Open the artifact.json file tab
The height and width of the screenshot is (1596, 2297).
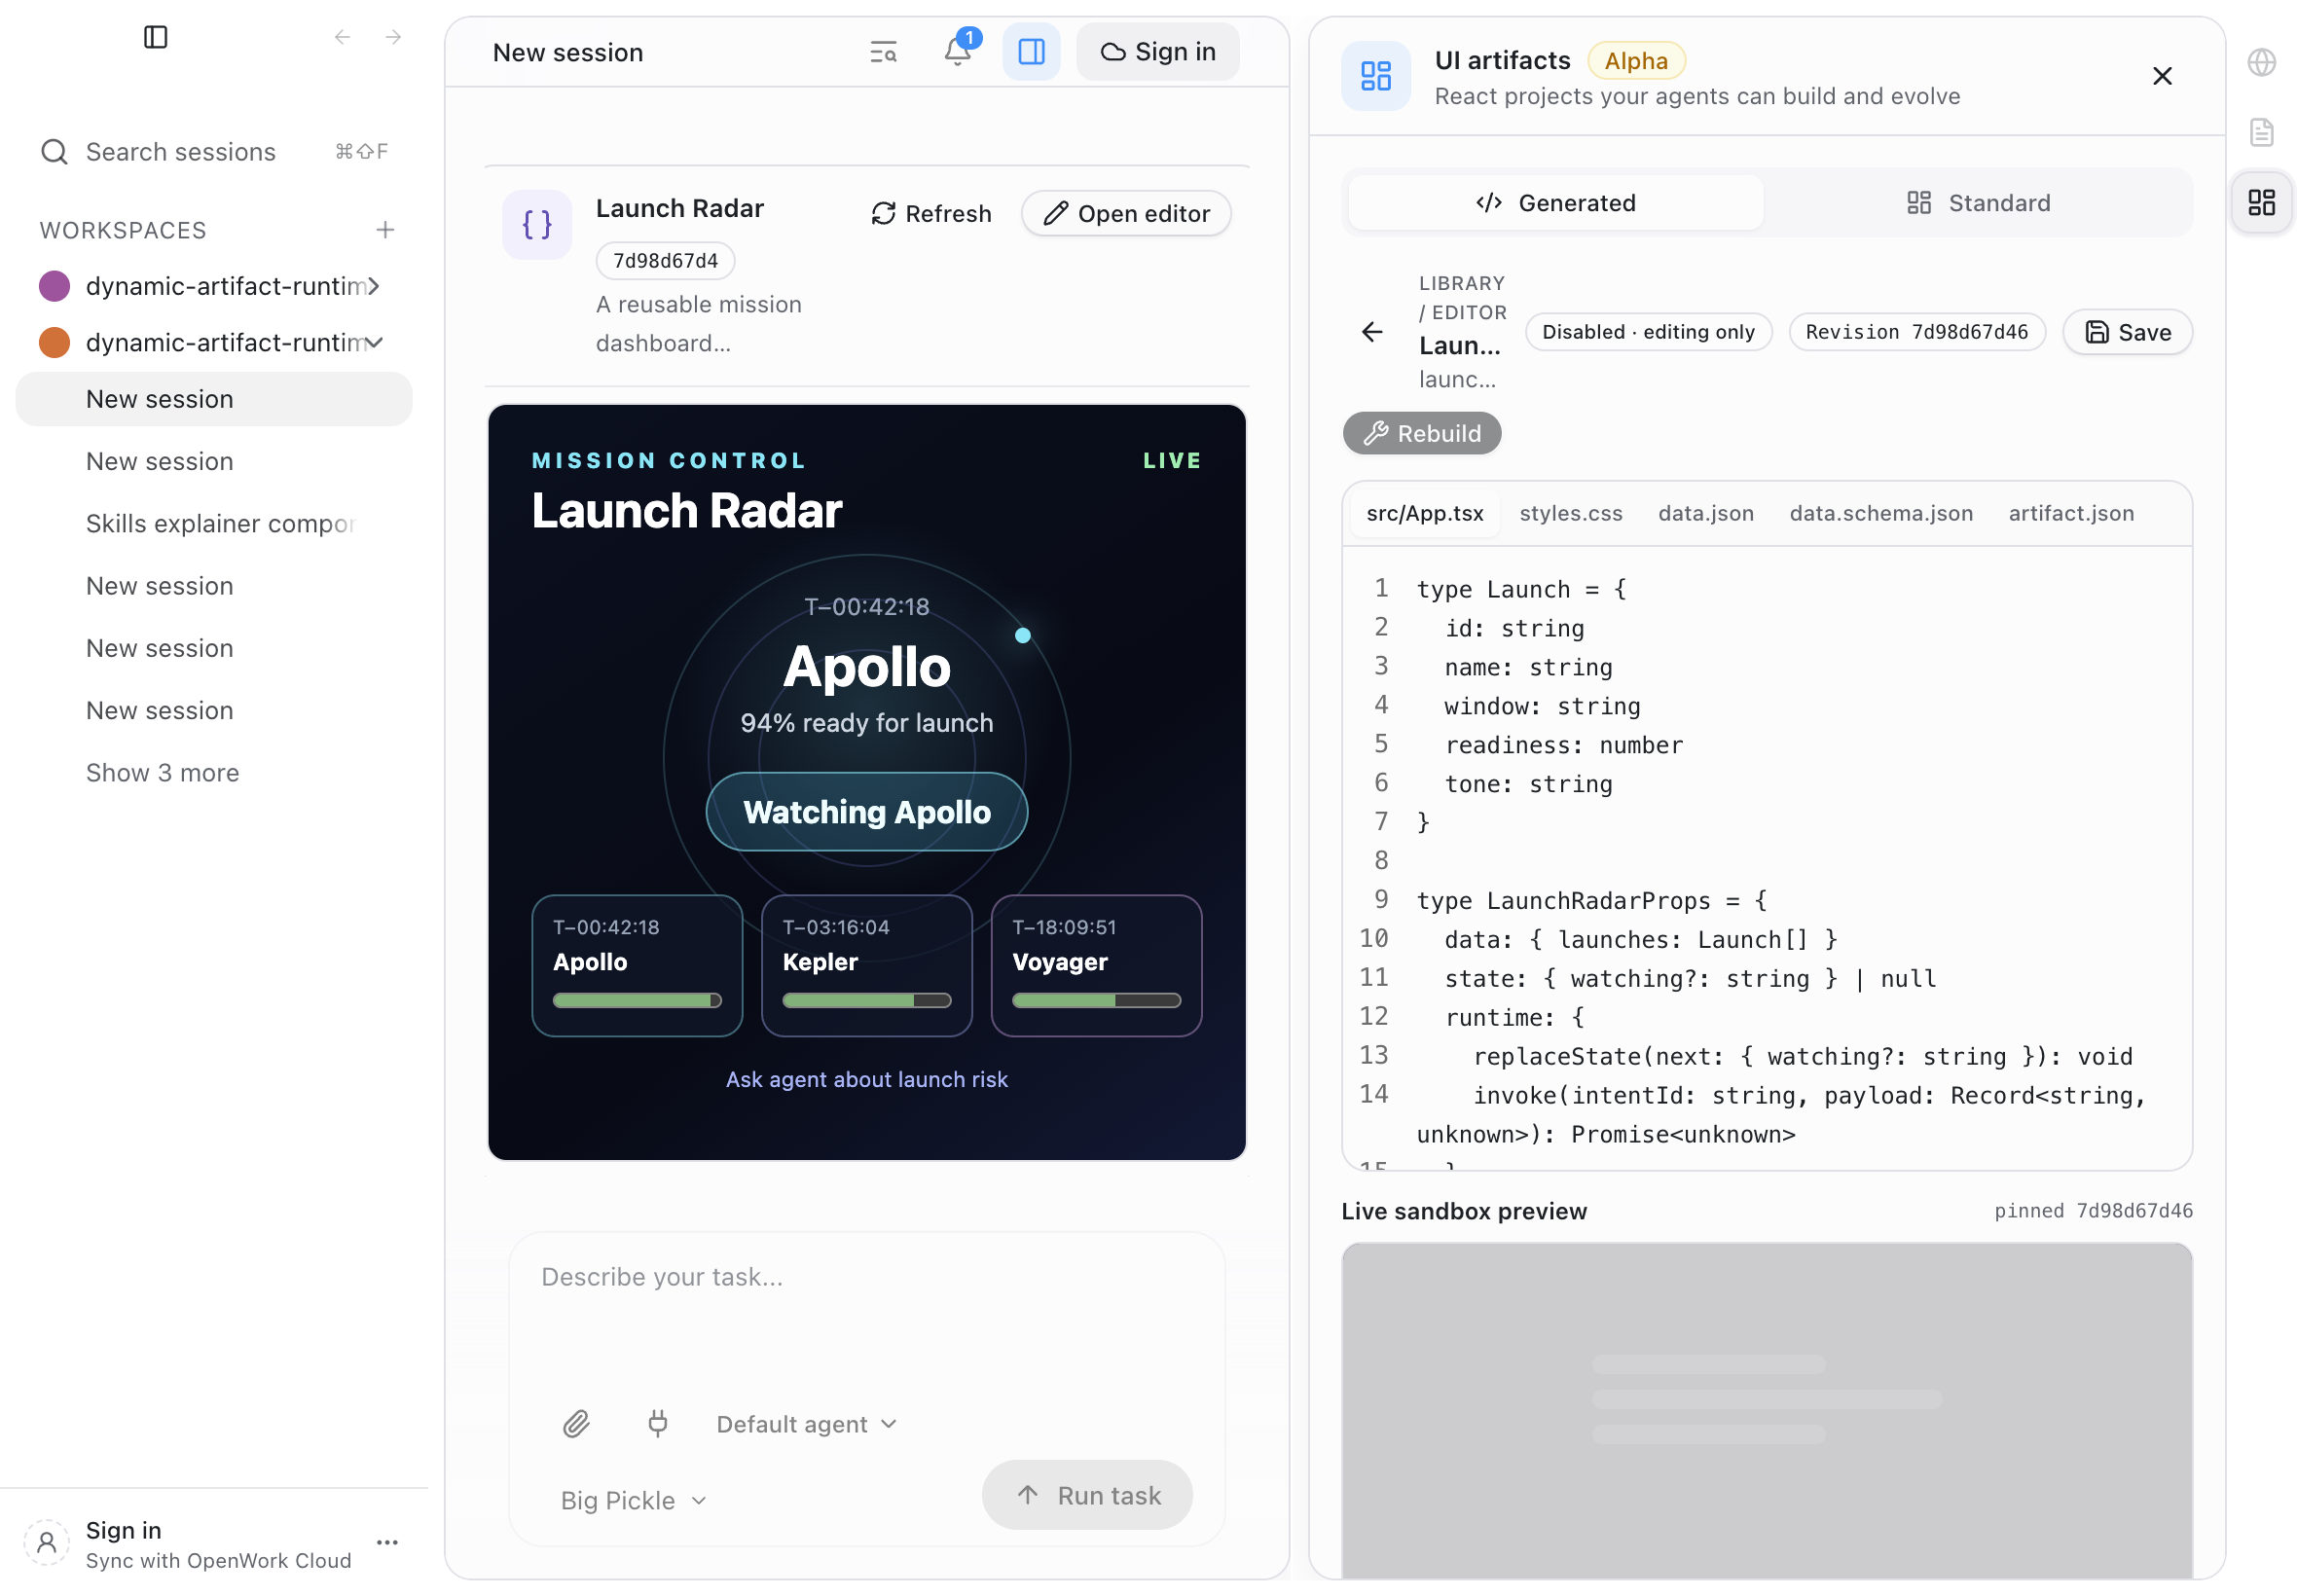[2070, 513]
